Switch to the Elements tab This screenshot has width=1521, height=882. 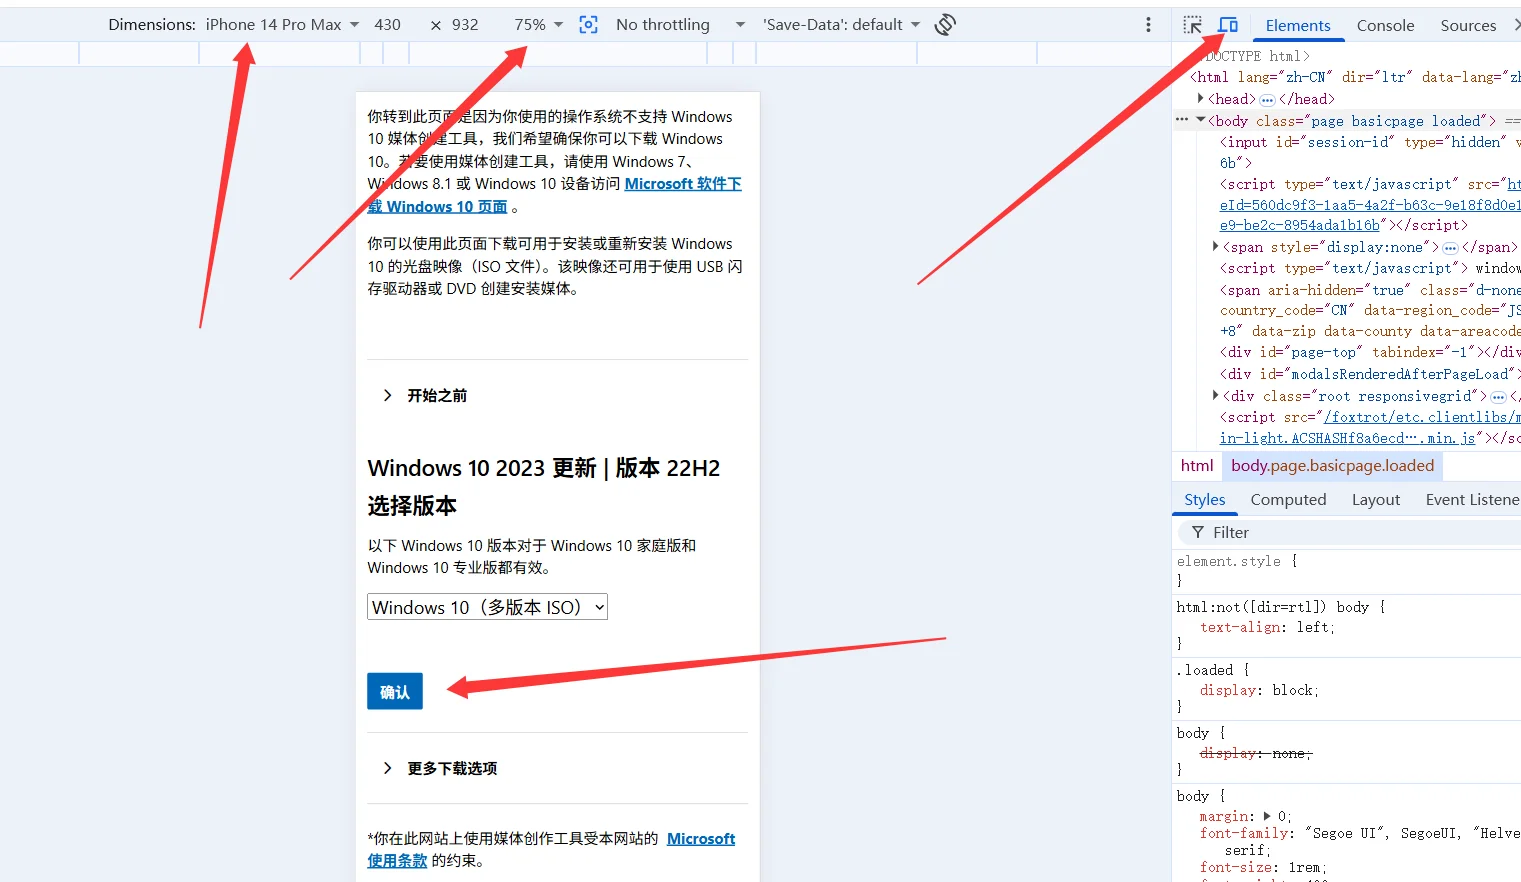[1298, 25]
